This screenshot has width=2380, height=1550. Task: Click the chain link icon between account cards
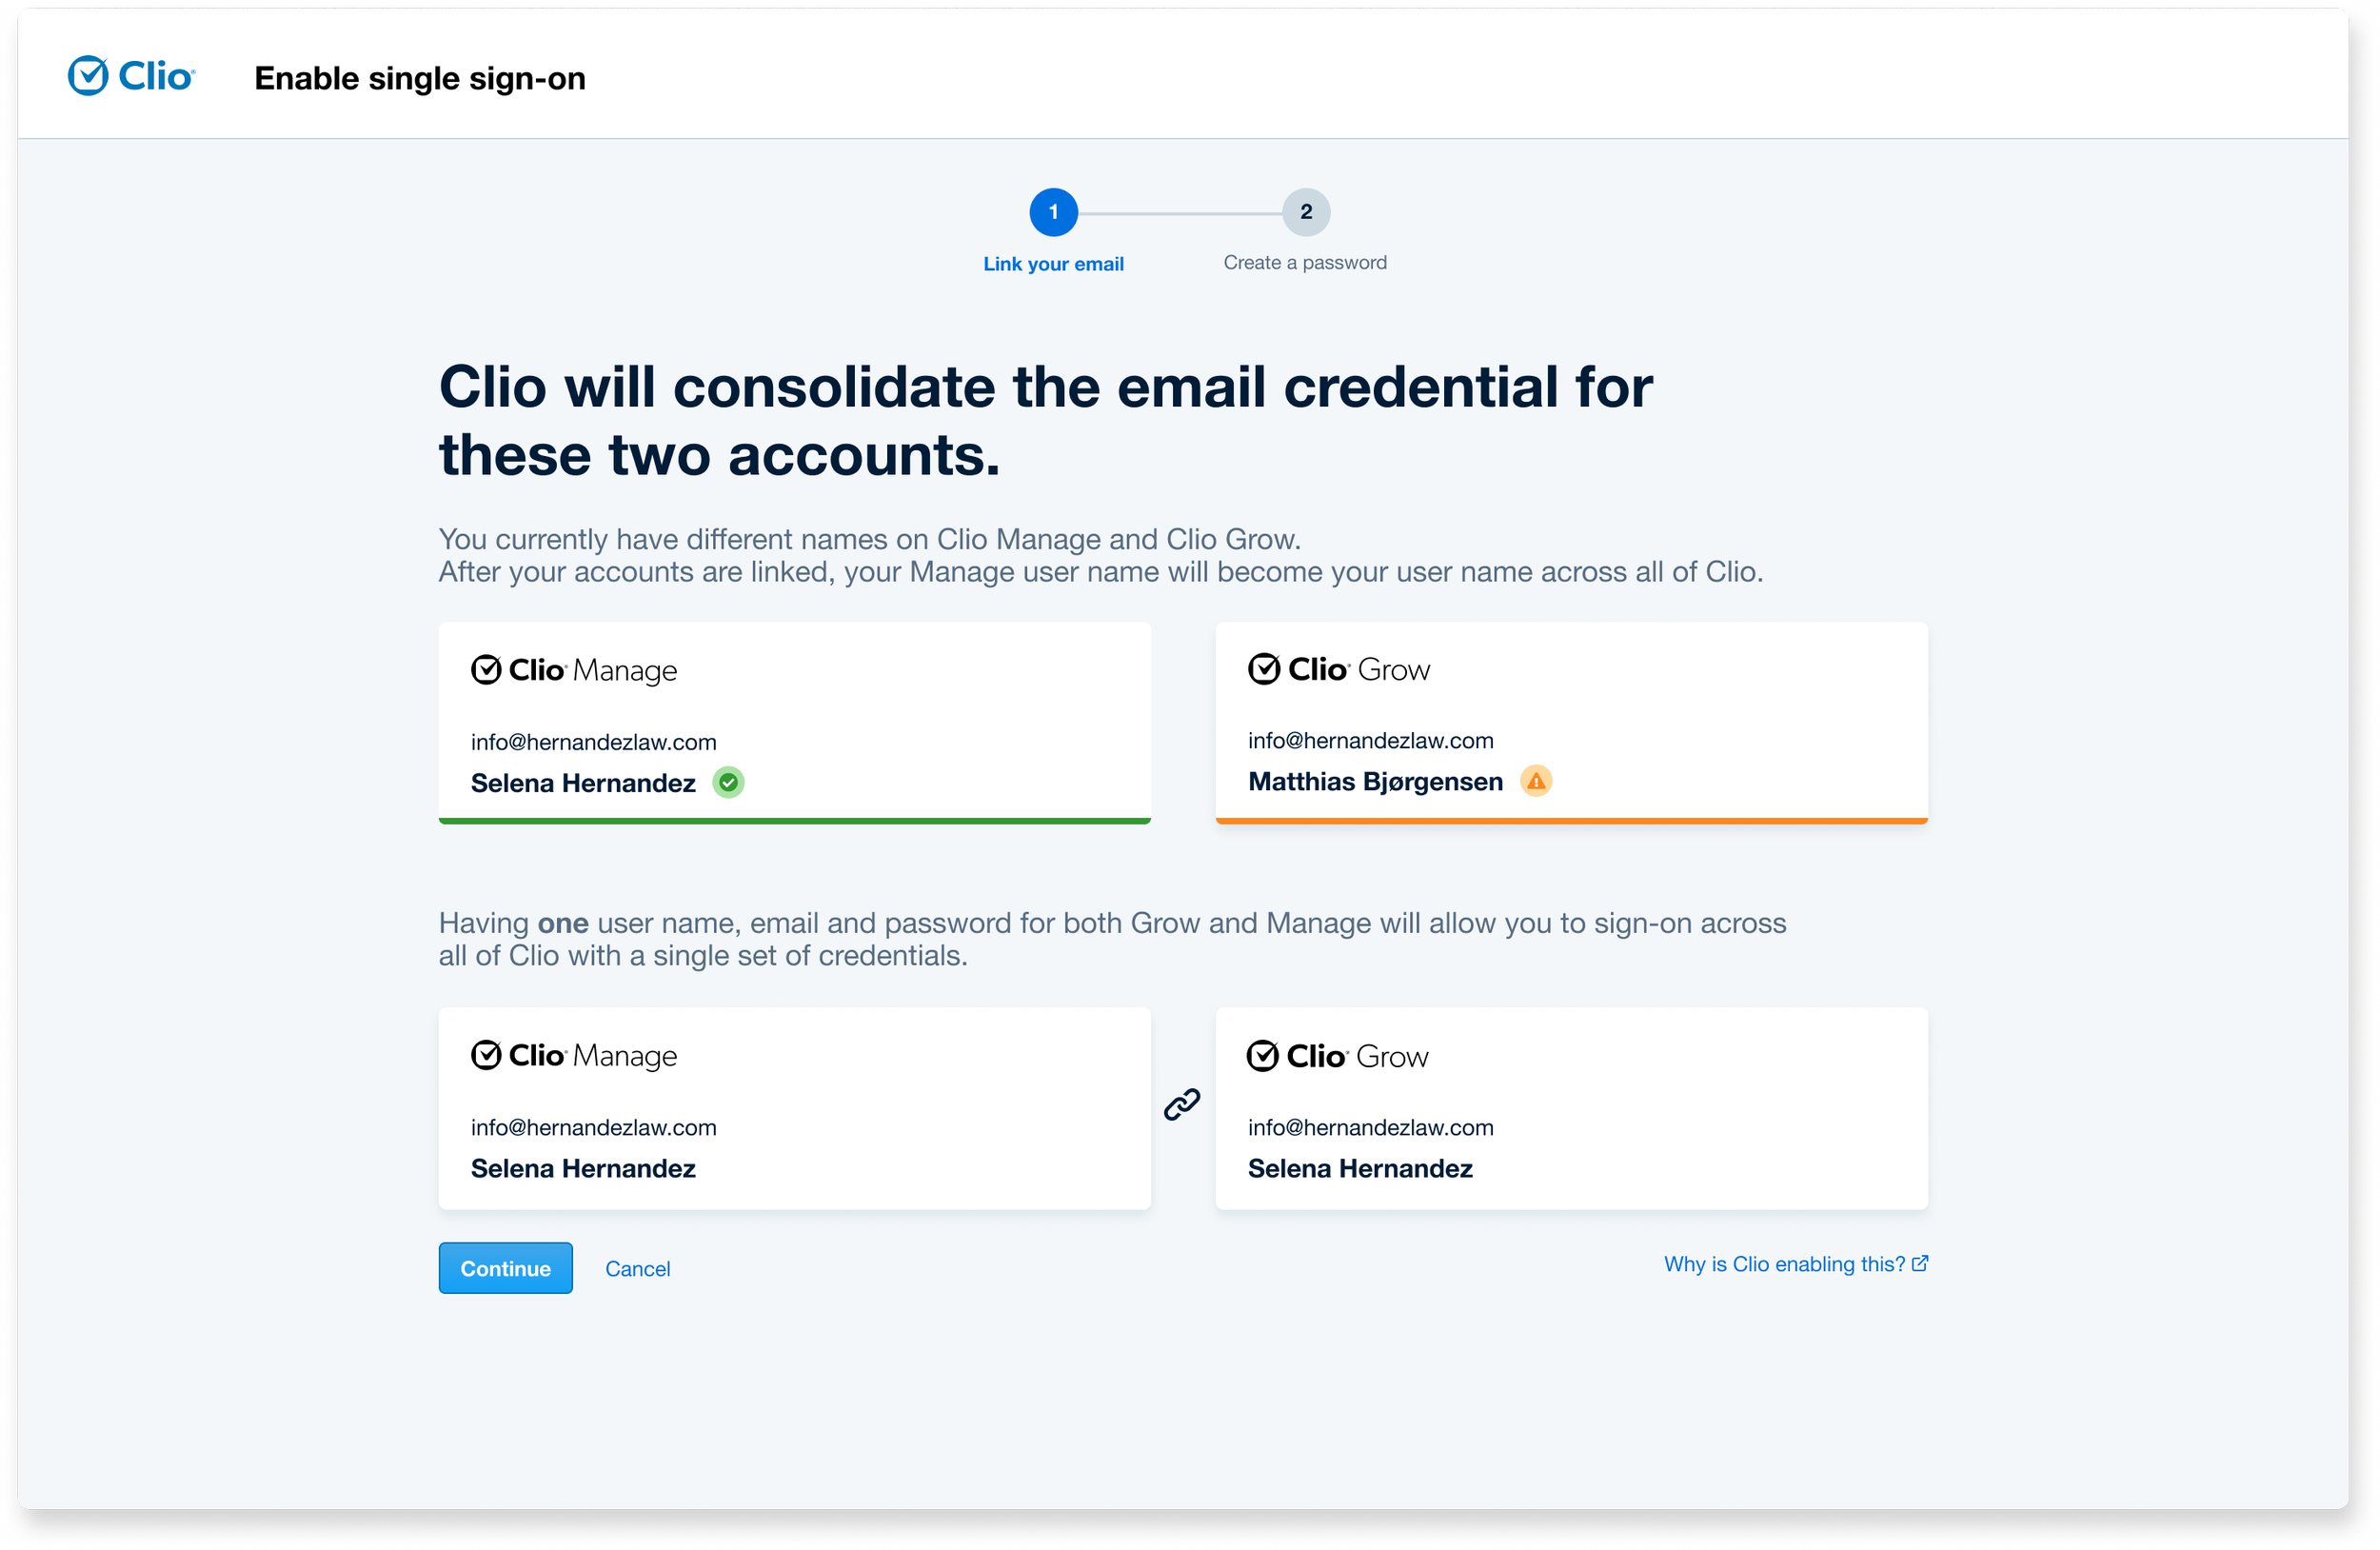tap(1182, 1105)
